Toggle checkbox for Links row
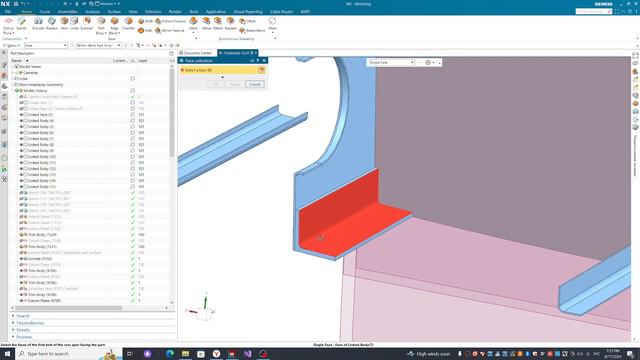Image resolution: width=640 pixels, height=360 pixels. point(133,78)
